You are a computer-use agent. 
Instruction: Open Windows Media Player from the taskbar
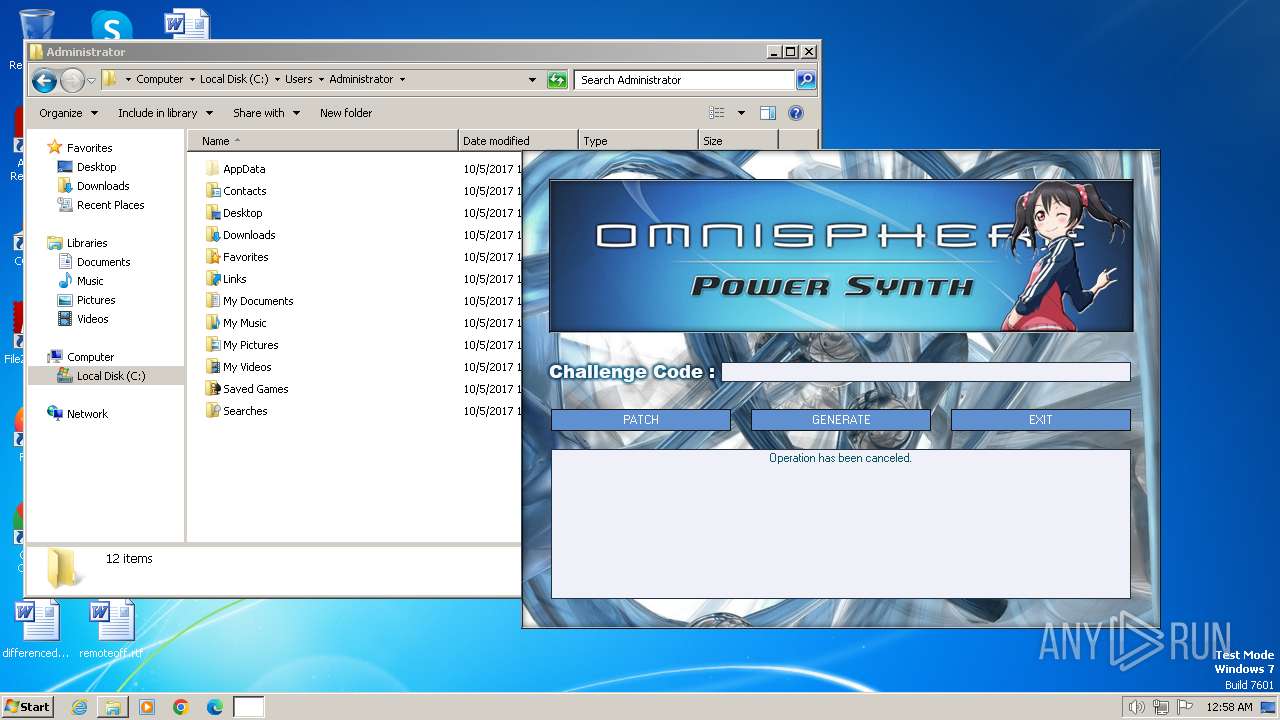click(147, 707)
